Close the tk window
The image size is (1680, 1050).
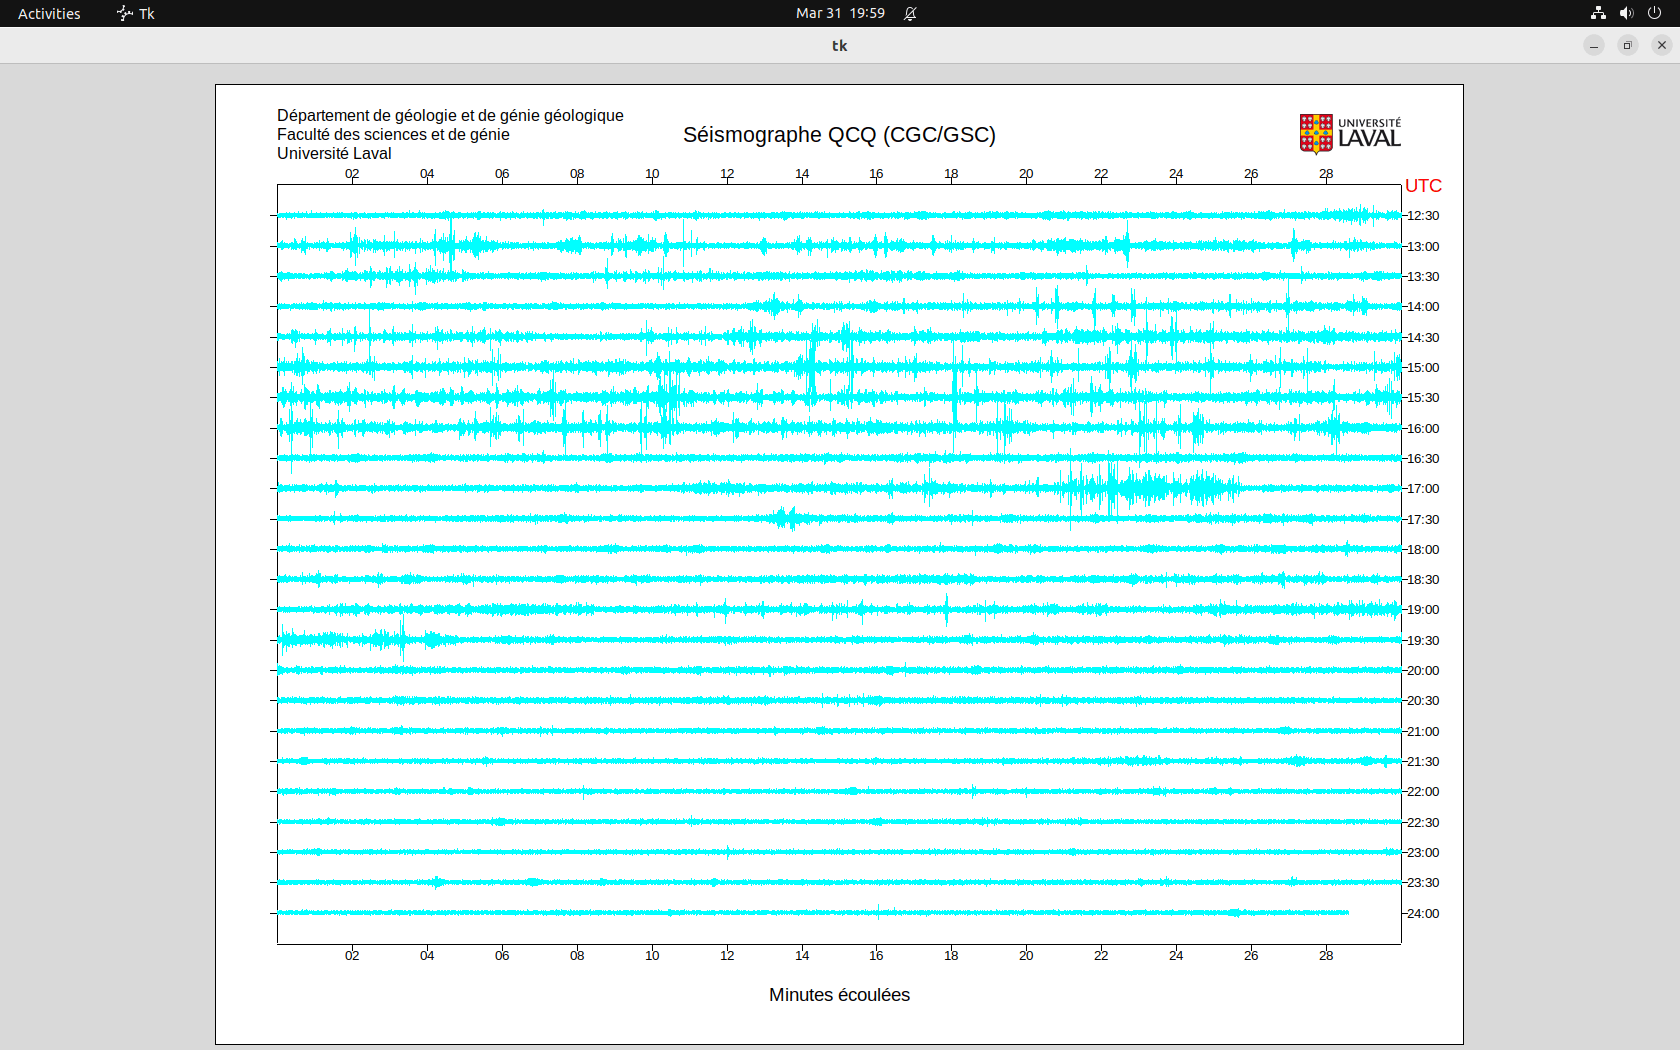pos(1662,45)
